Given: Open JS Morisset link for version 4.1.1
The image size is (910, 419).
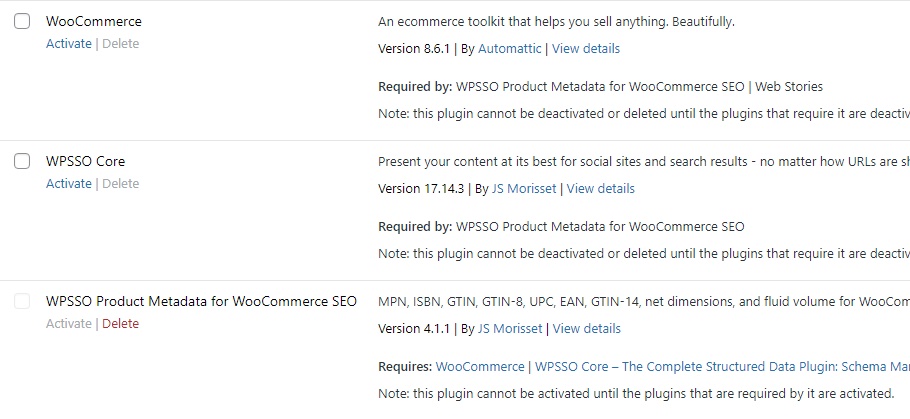Looking at the screenshot, I should click(x=510, y=328).
